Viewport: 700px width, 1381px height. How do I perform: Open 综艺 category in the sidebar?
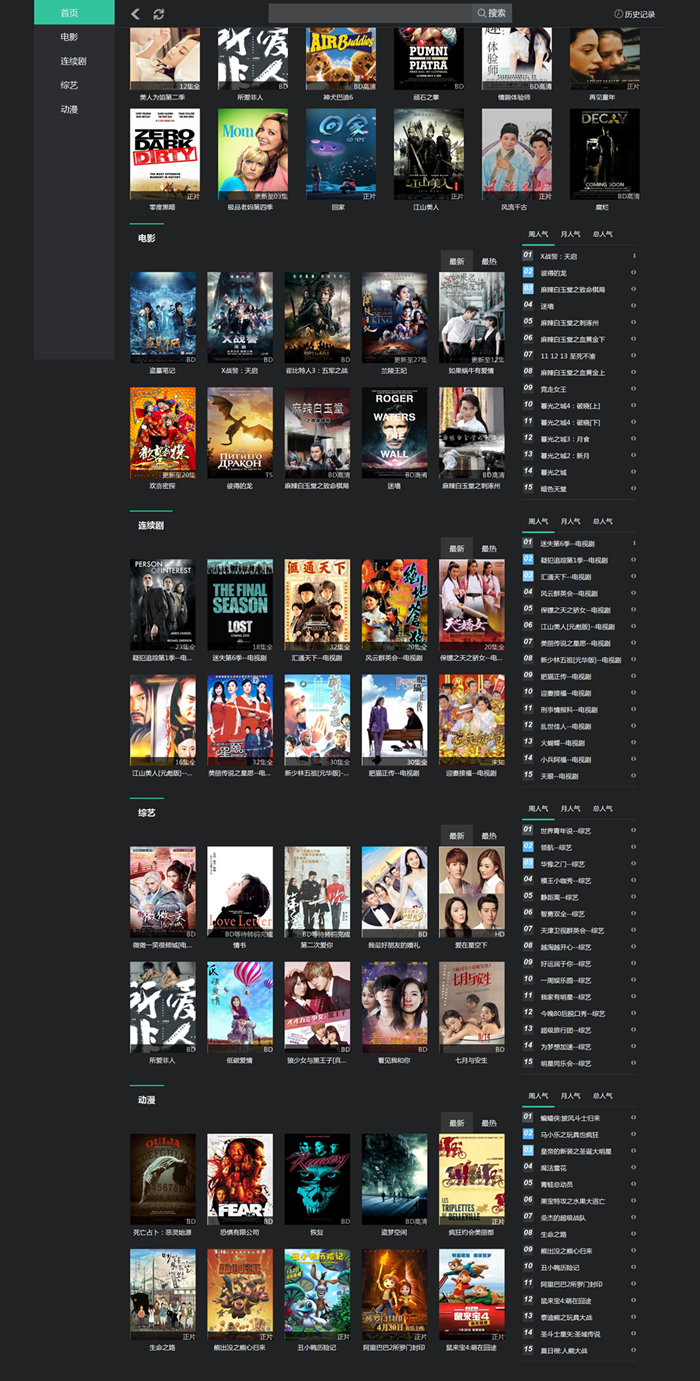click(x=69, y=85)
